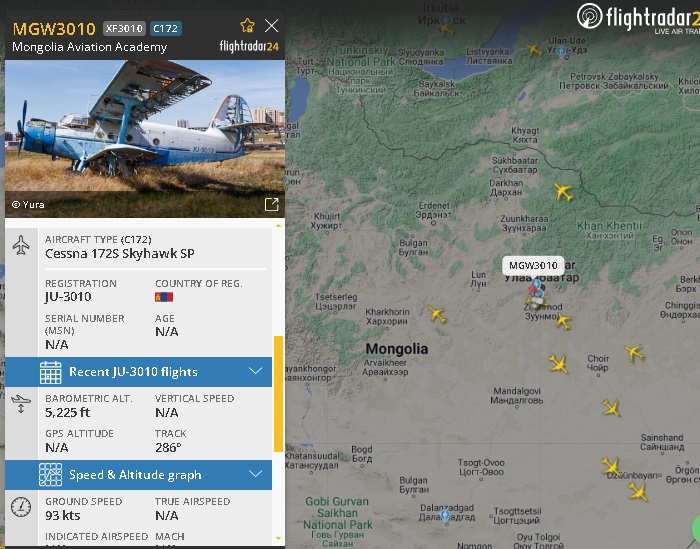Click the Recent flights calendar icon
Screen dimensions: 700x549
50,372
